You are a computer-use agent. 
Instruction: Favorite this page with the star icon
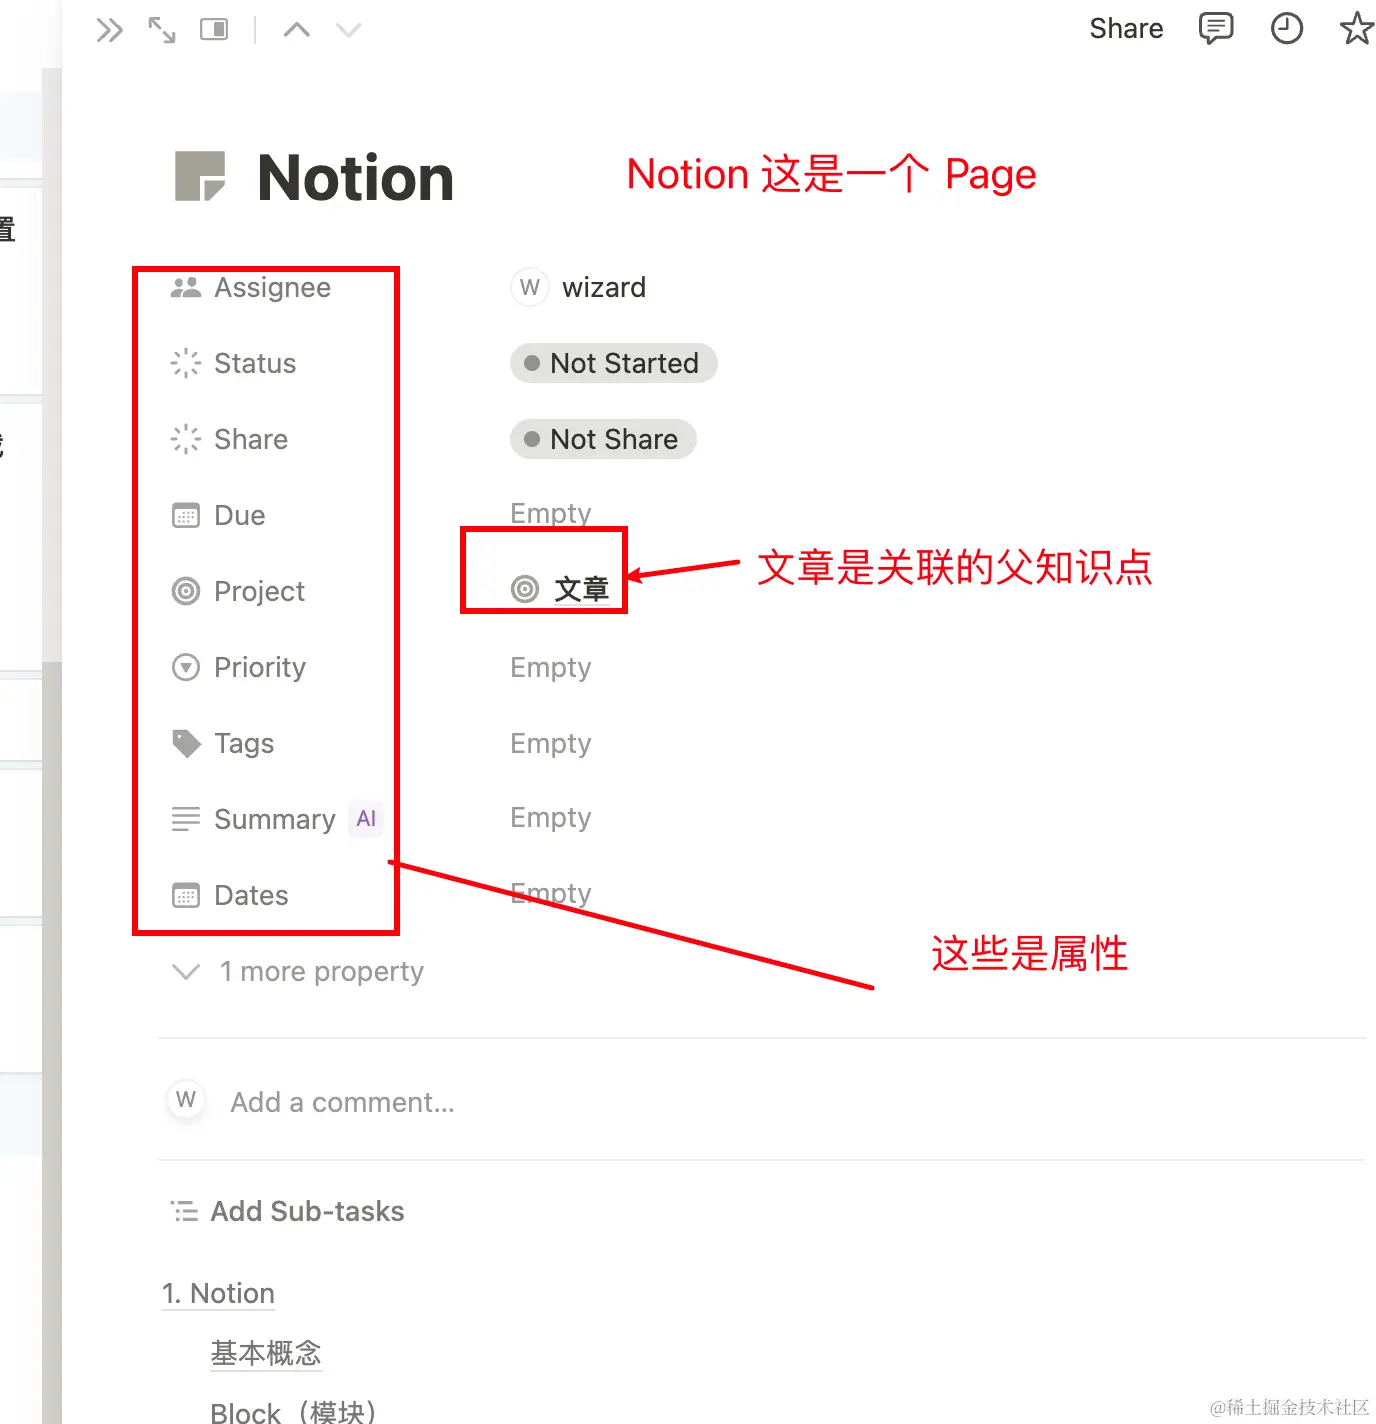coord(1356,28)
